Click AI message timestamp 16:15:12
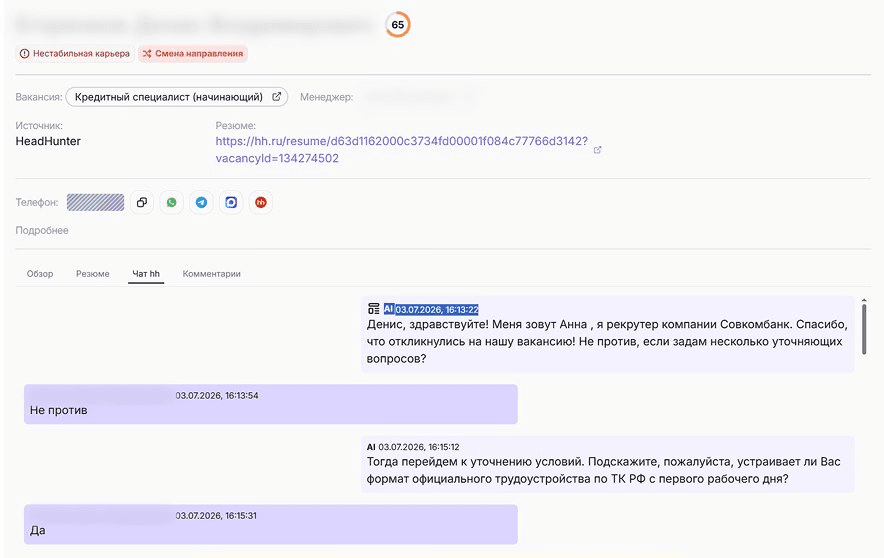884x558 pixels. coord(418,447)
